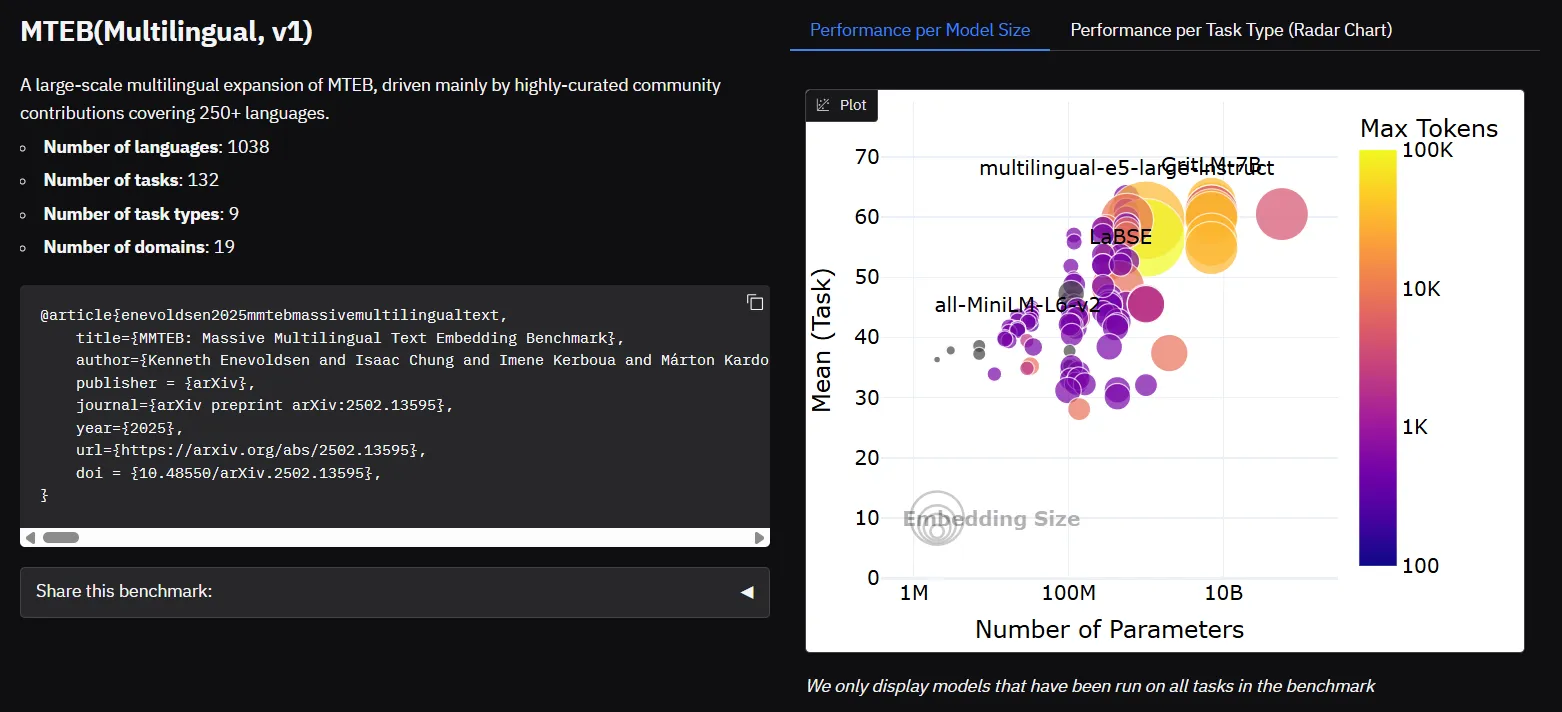Click the Number of languages: 1038 line
Image resolution: width=1562 pixels, height=712 pixels.
tap(156, 147)
